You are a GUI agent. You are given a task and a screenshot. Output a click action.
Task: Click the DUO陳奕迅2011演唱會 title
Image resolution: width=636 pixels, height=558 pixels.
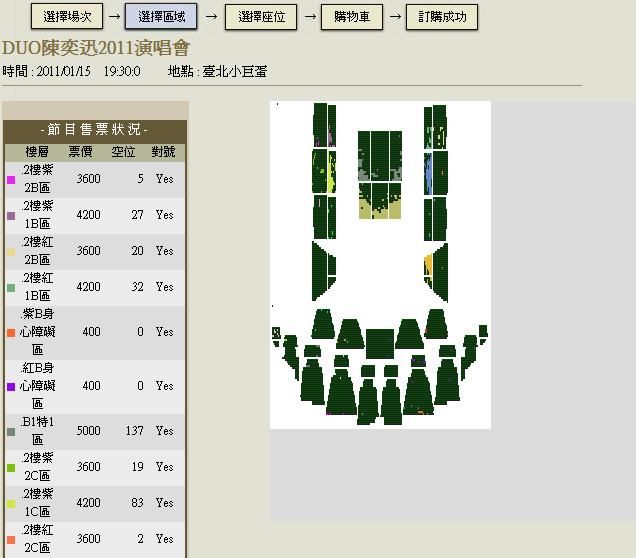96,48
